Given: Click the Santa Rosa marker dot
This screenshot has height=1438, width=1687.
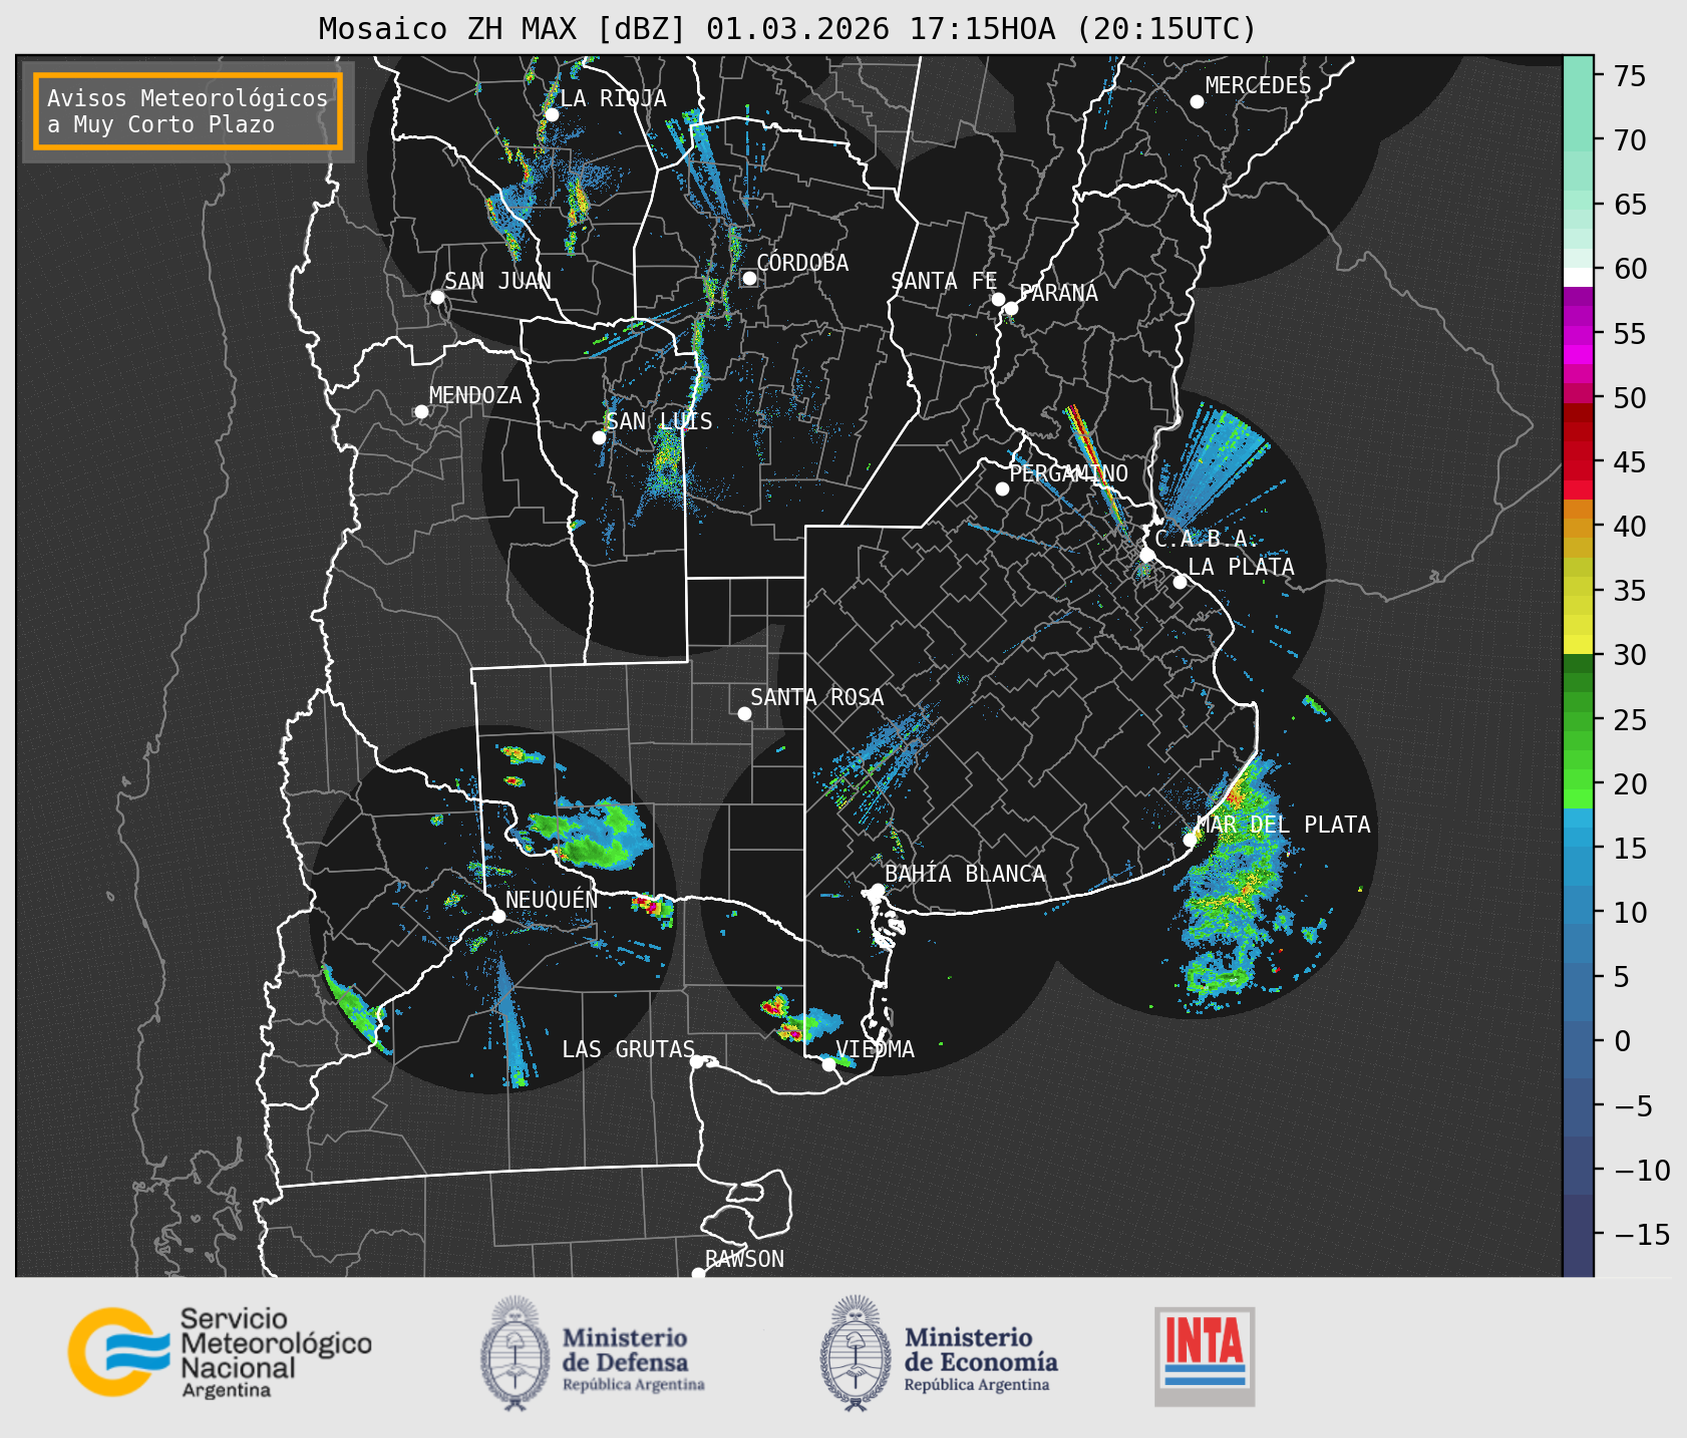Looking at the screenshot, I should (744, 713).
